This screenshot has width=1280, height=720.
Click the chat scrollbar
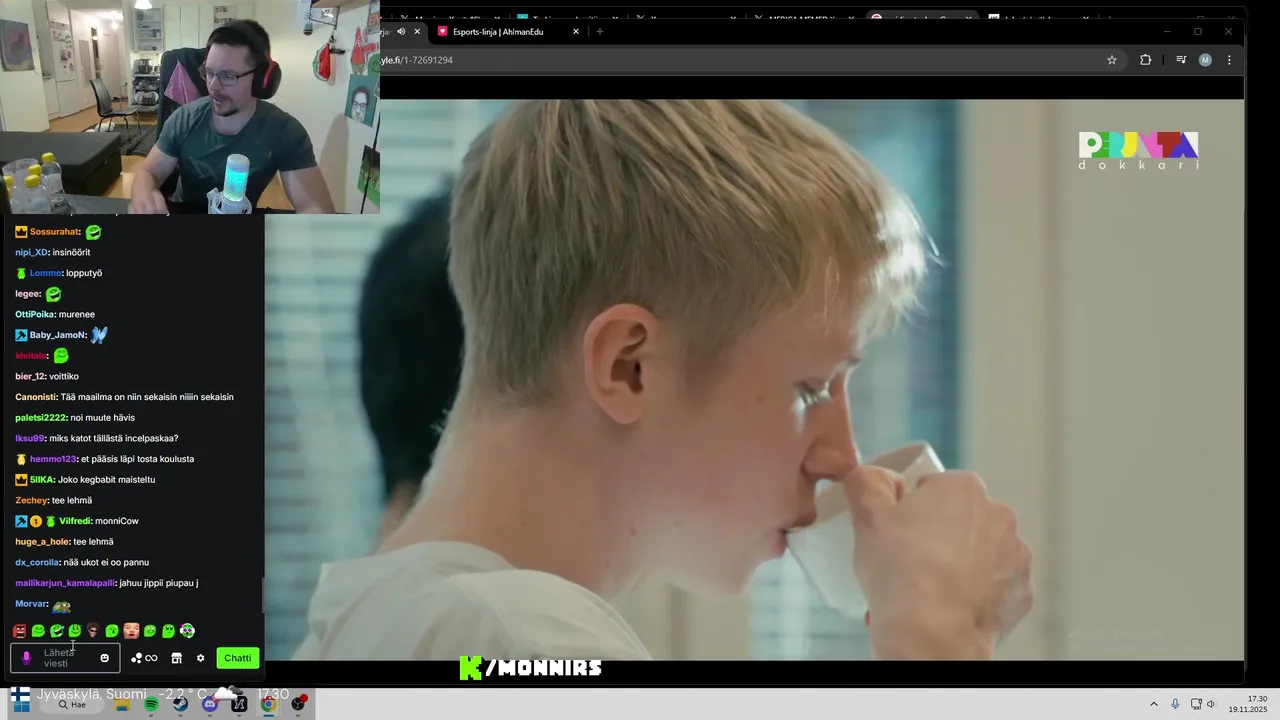264,595
